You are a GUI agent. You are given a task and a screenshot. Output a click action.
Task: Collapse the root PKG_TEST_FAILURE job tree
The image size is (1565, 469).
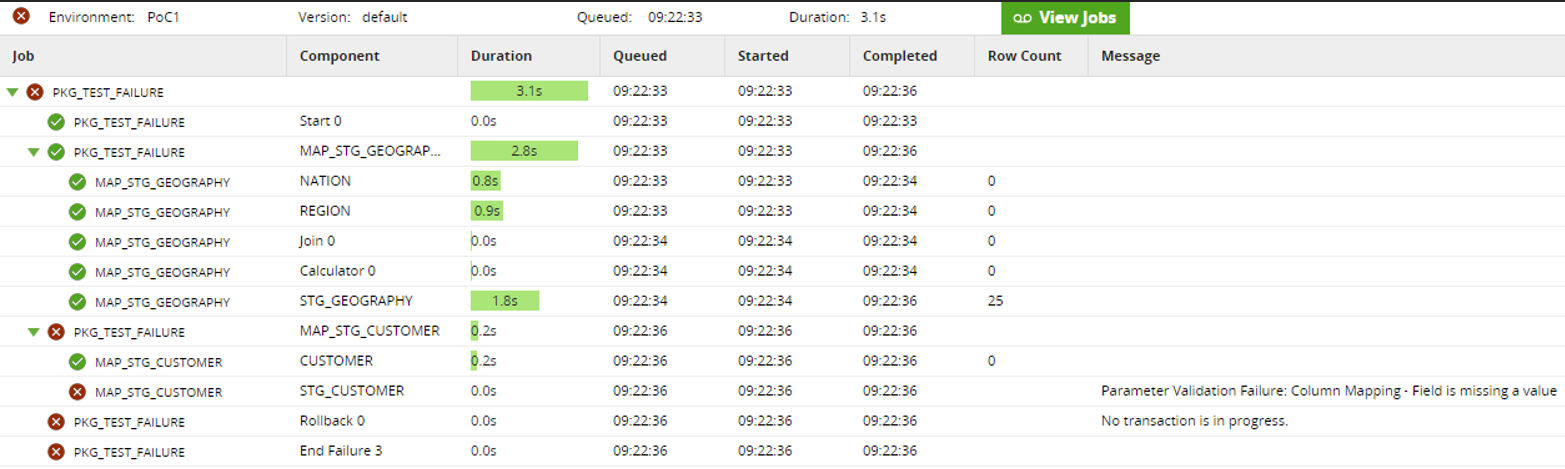click(12, 92)
